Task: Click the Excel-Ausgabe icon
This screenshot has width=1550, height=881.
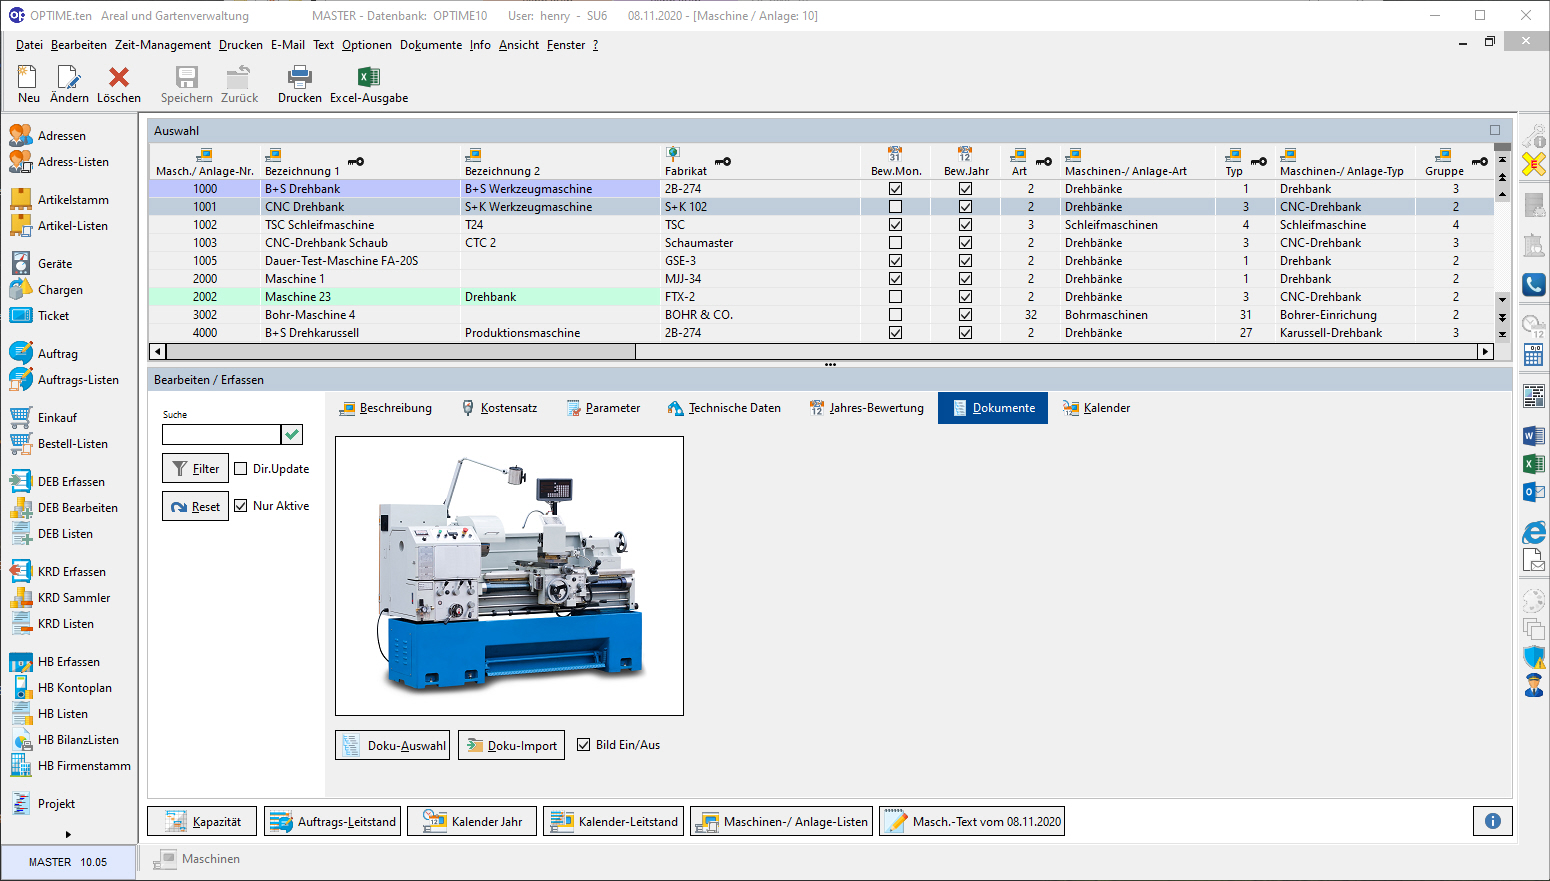Action: pyautogui.click(x=369, y=77)
